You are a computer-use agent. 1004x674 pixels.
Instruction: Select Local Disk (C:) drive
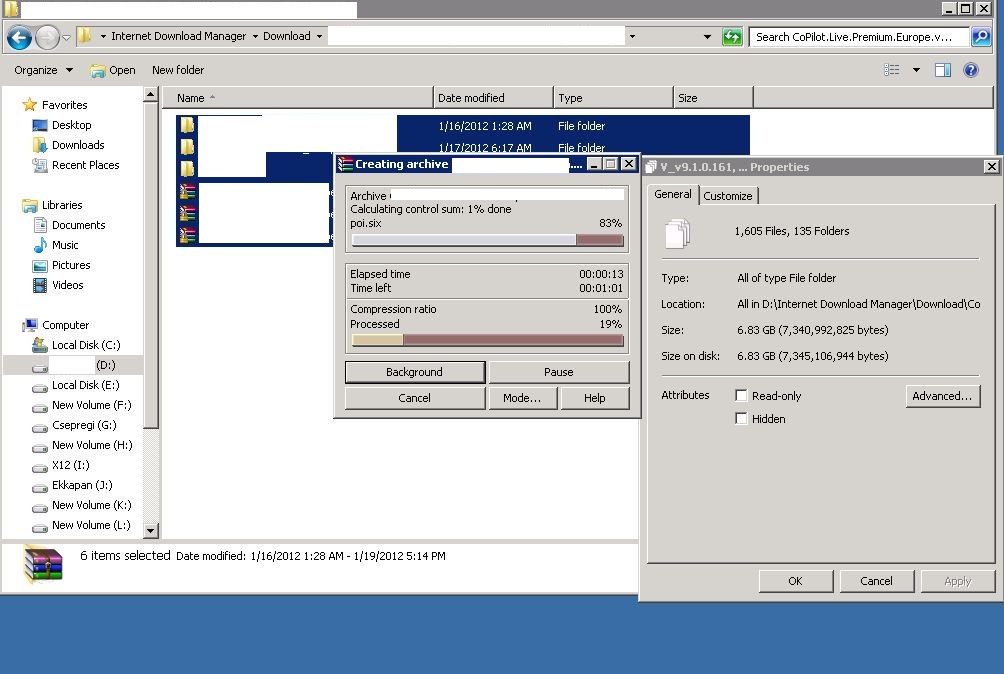pyautogui.click(x=85, y=345)
